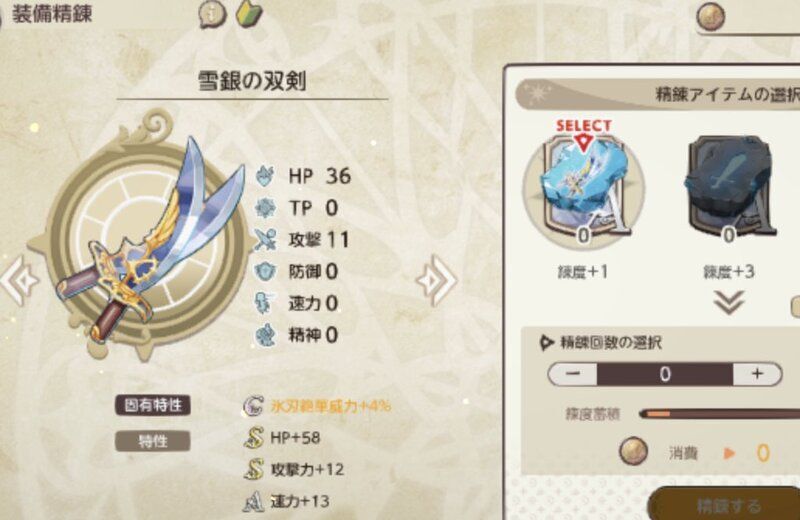Click the 氷刃絶華威力+4% trait icon
The image size is (800, 520).
pyautogui.click(x=253, y=406)
